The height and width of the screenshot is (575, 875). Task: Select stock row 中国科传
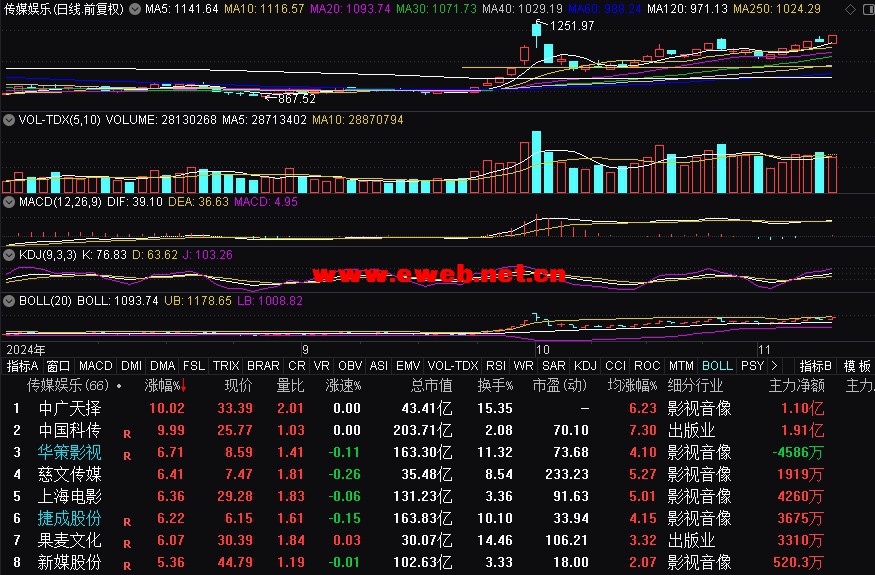coord(438,430)
